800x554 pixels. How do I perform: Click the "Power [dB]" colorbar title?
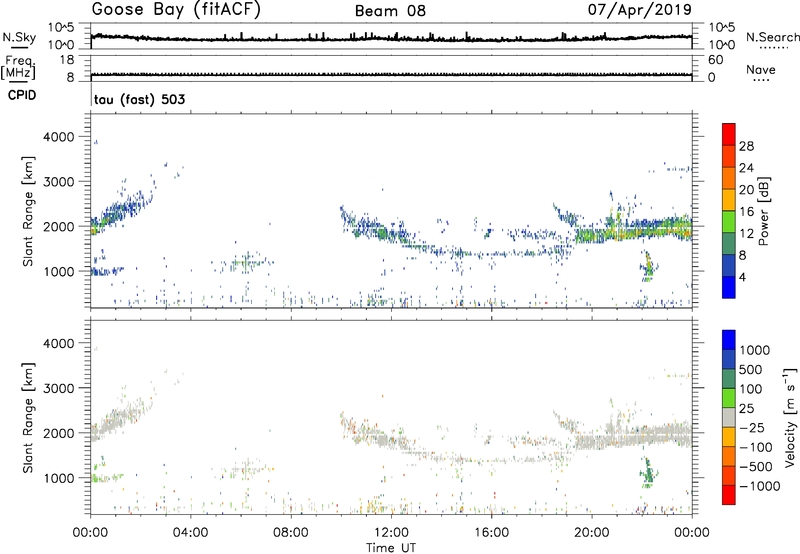point(763,211)
